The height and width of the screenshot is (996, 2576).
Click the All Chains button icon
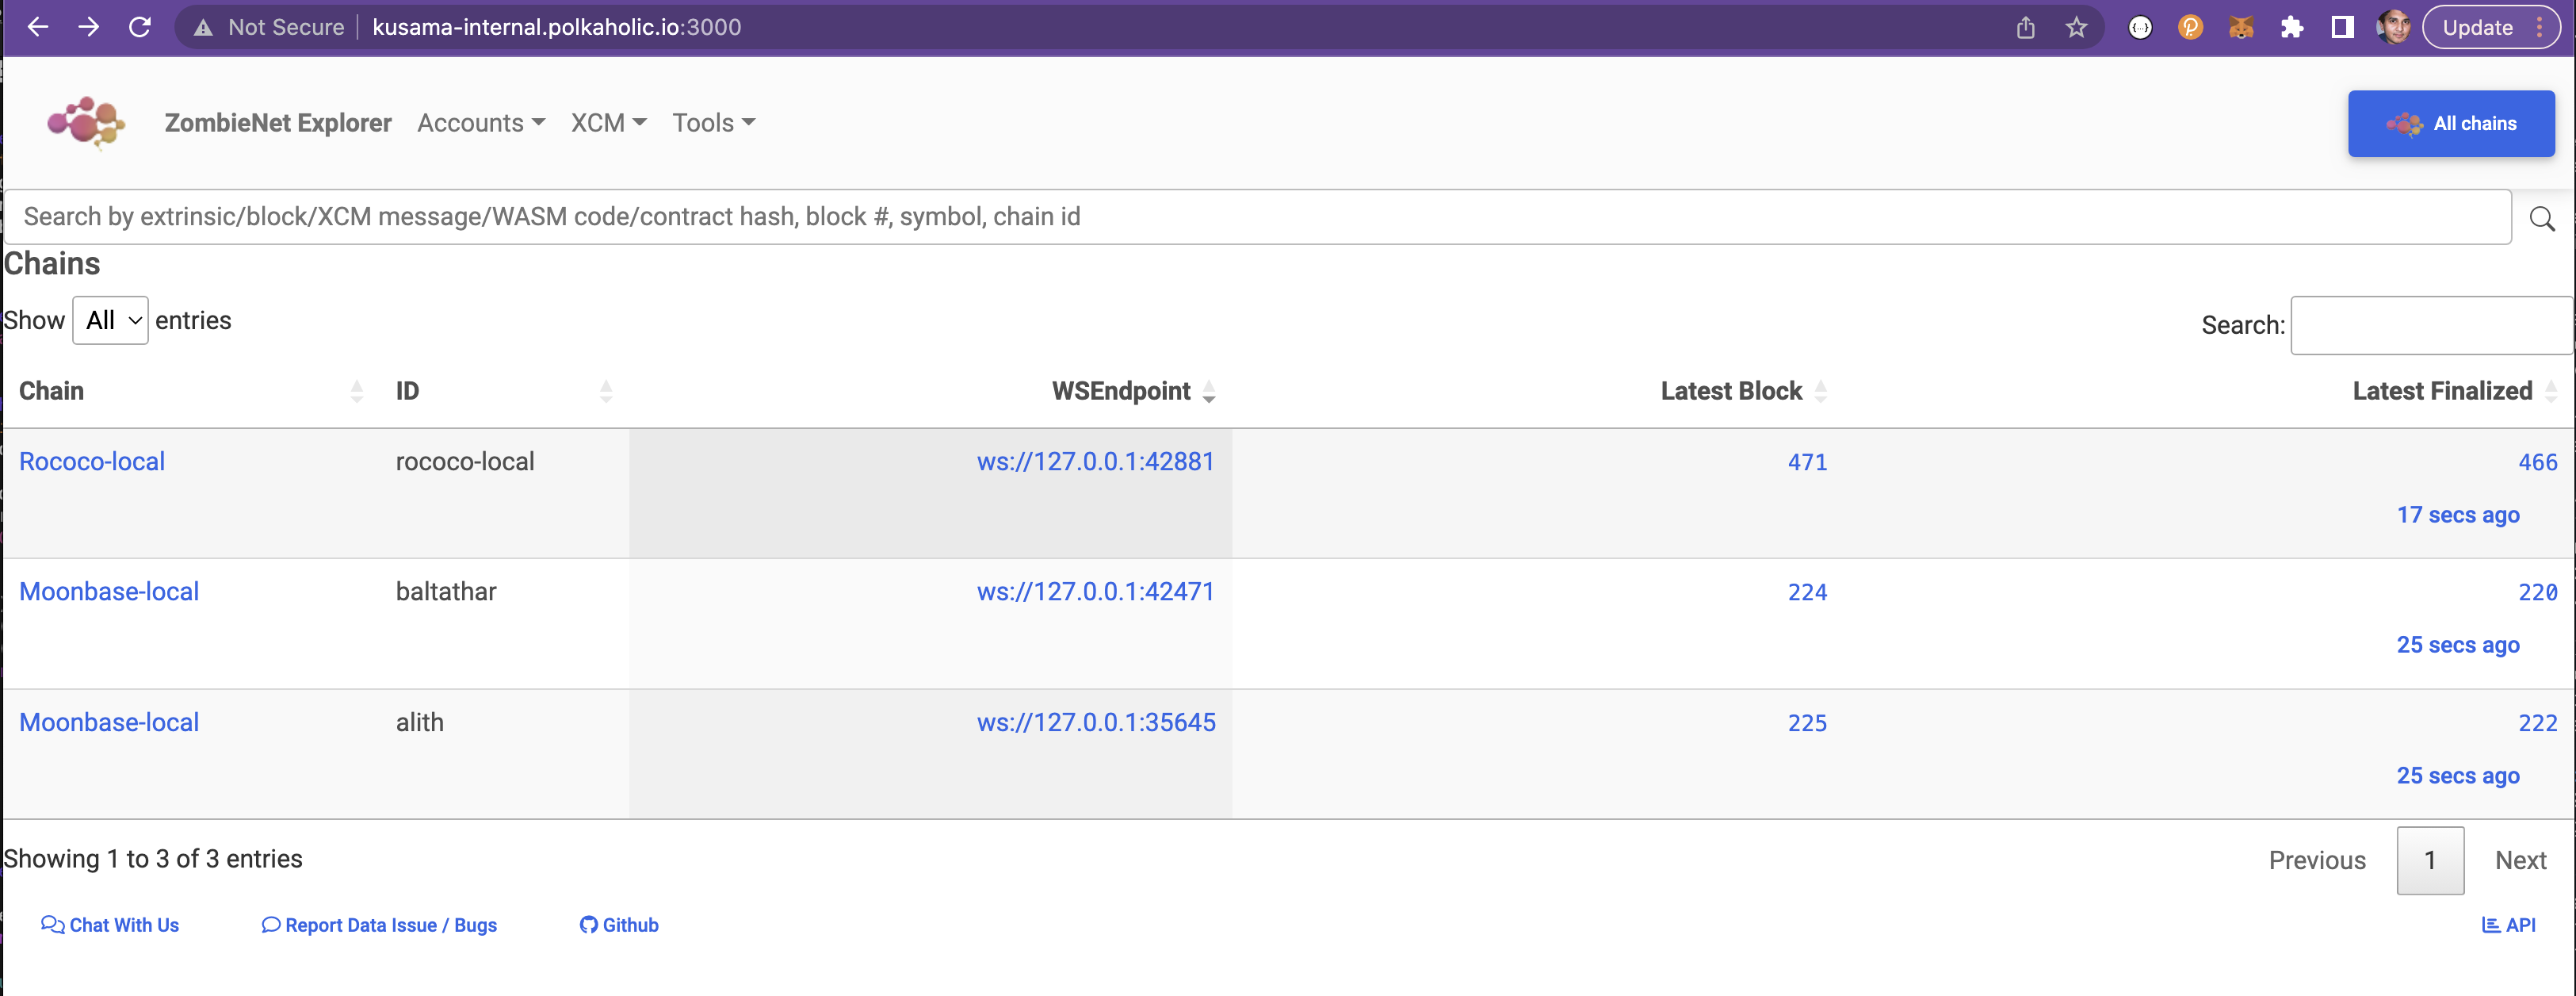pos(2405,123)
